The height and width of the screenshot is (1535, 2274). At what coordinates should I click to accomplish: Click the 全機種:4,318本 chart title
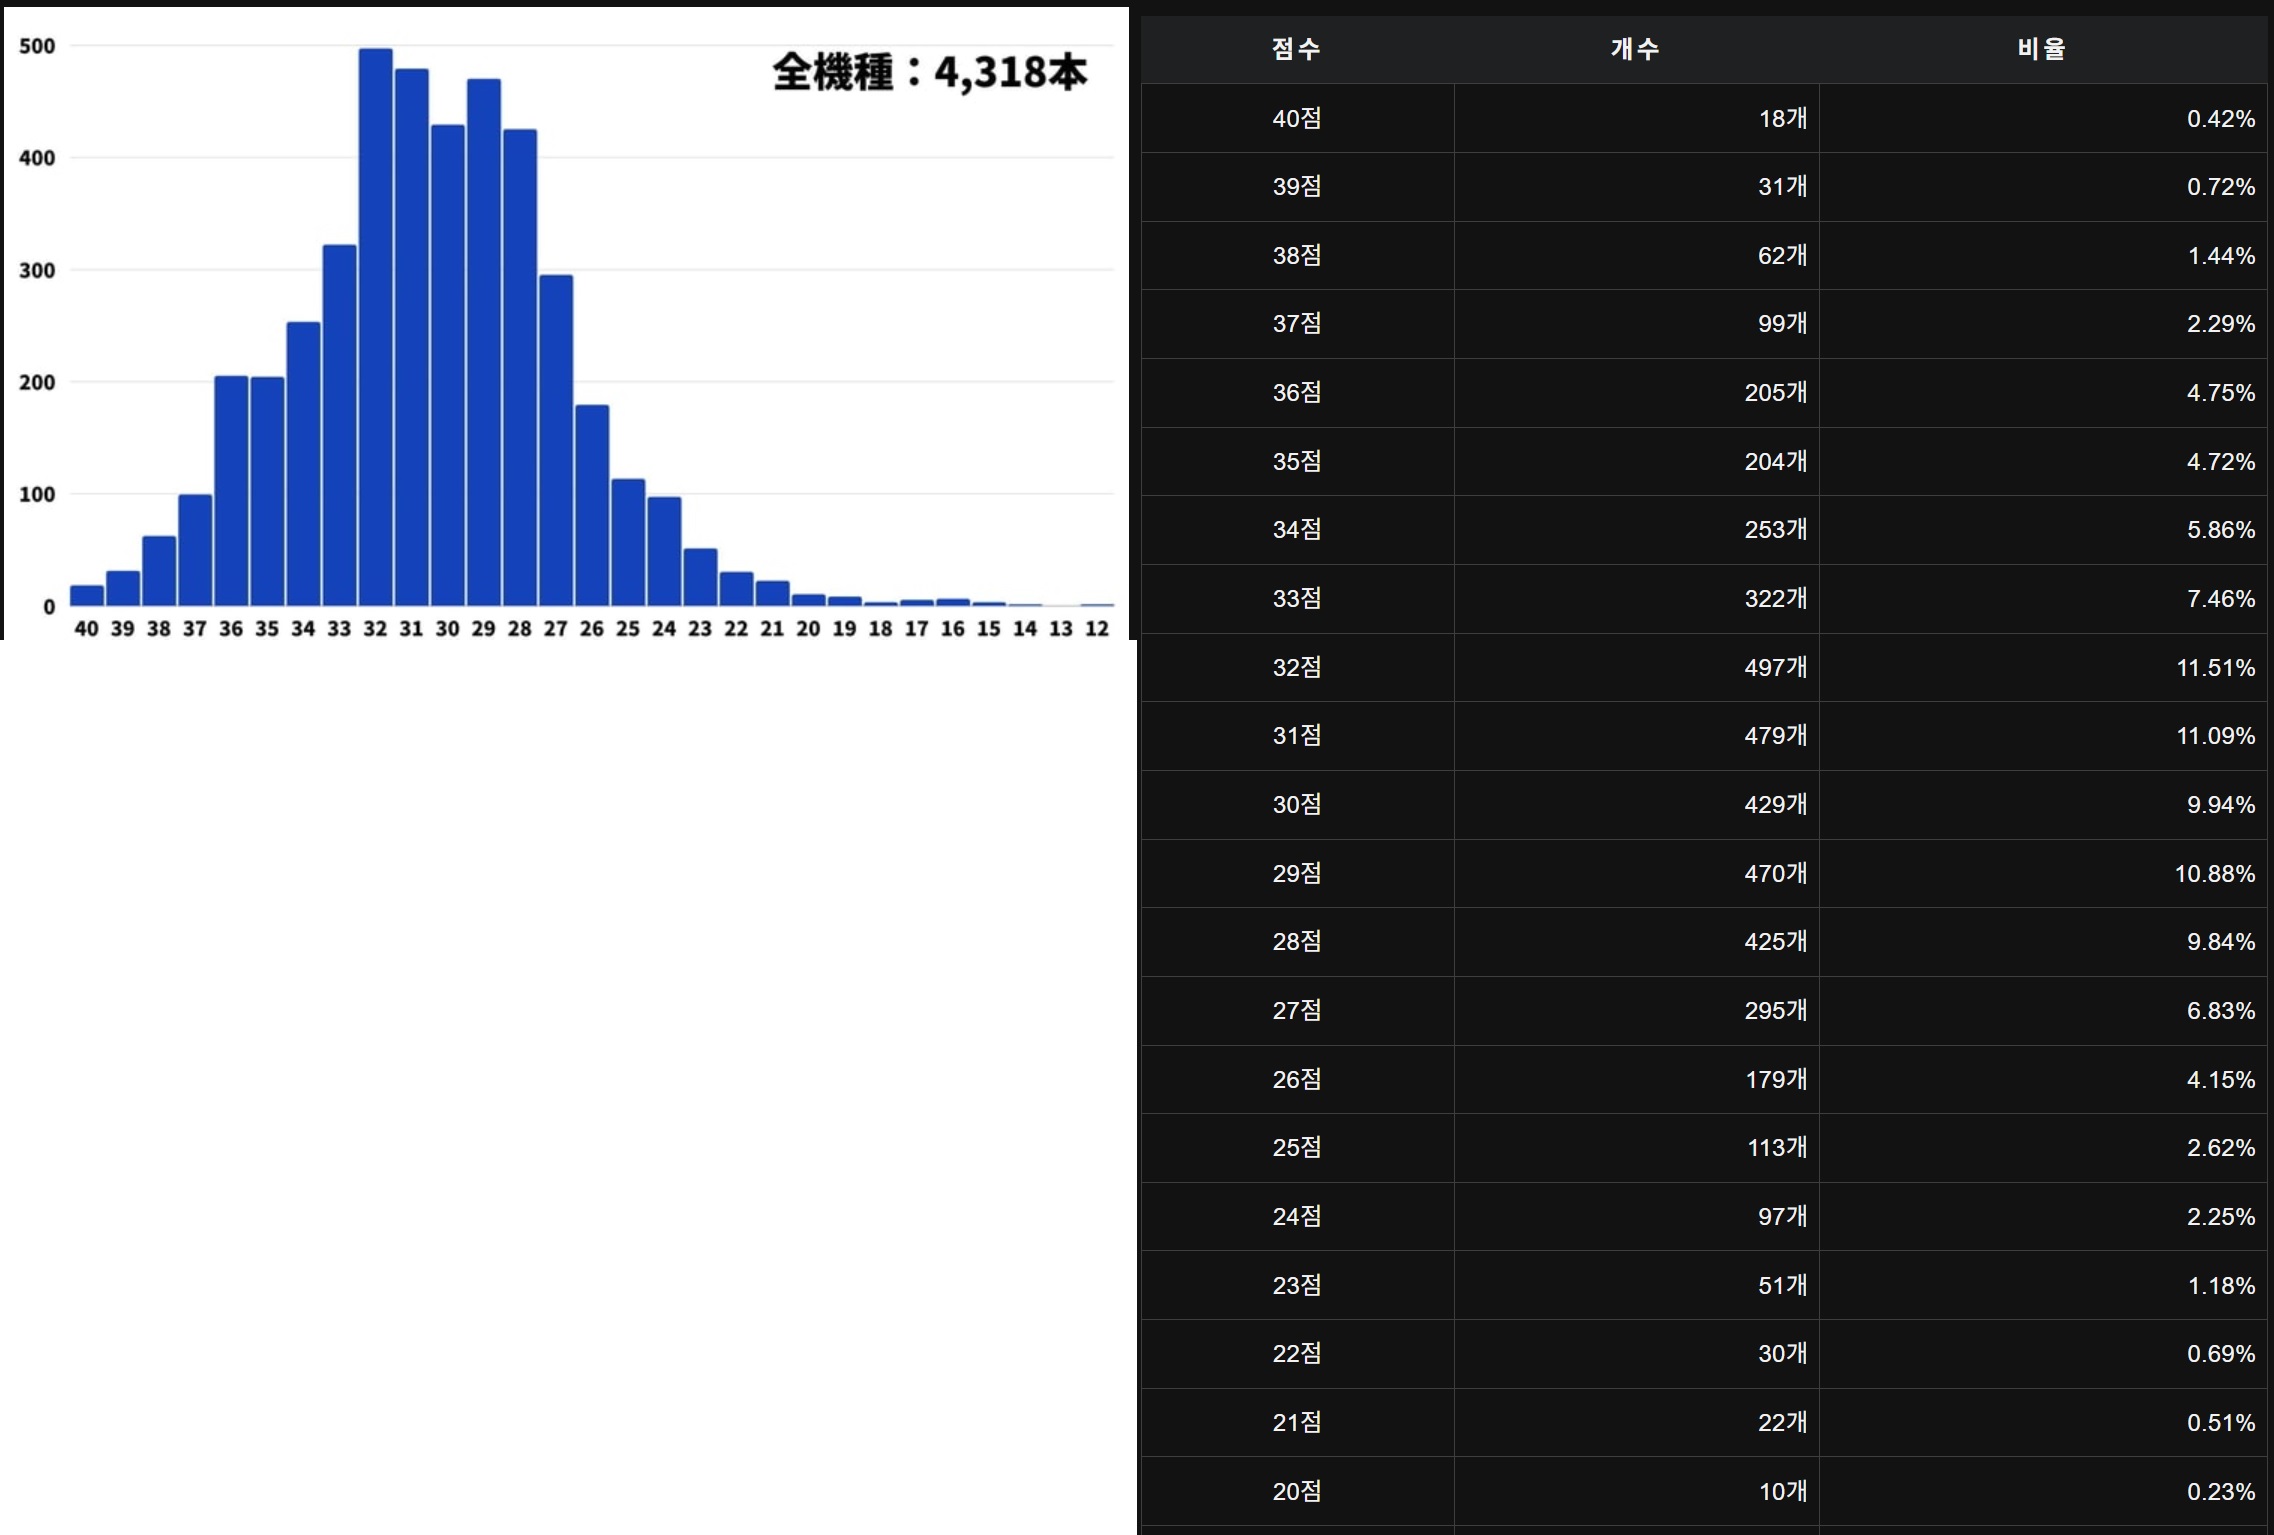(929, 72)
